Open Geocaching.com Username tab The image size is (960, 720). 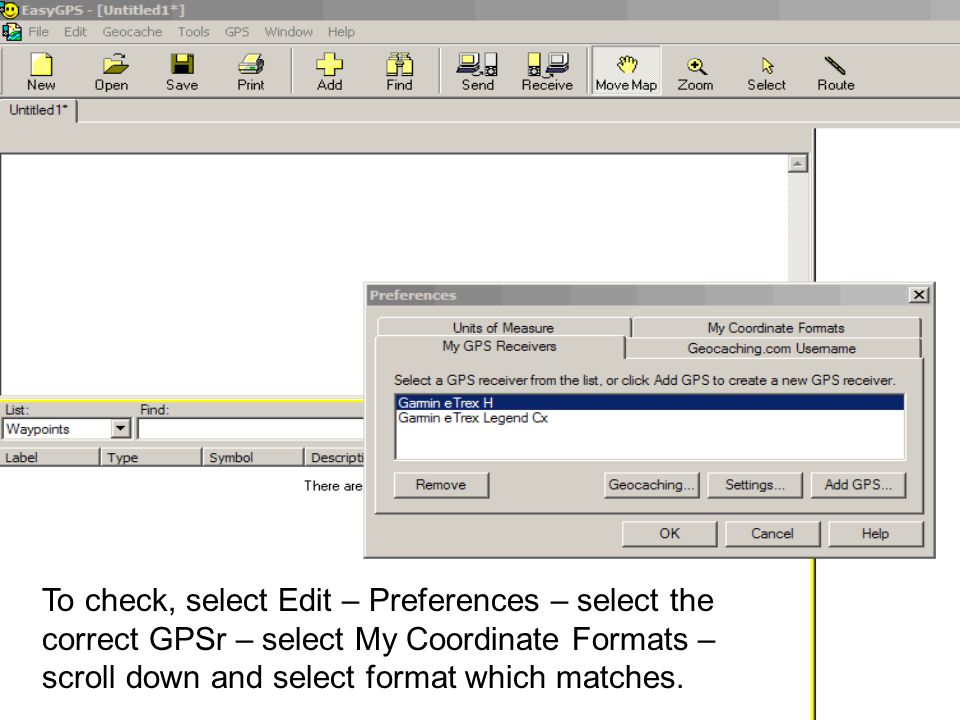click(x=772, y=348)
